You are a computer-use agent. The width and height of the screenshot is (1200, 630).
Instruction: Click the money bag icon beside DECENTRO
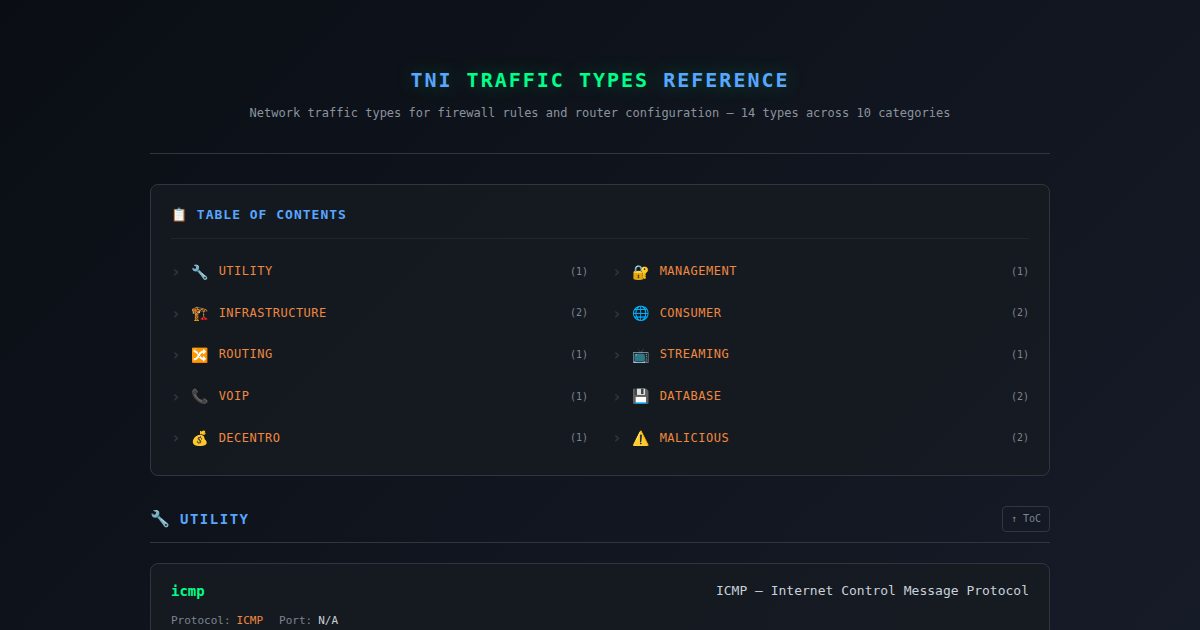200,438
